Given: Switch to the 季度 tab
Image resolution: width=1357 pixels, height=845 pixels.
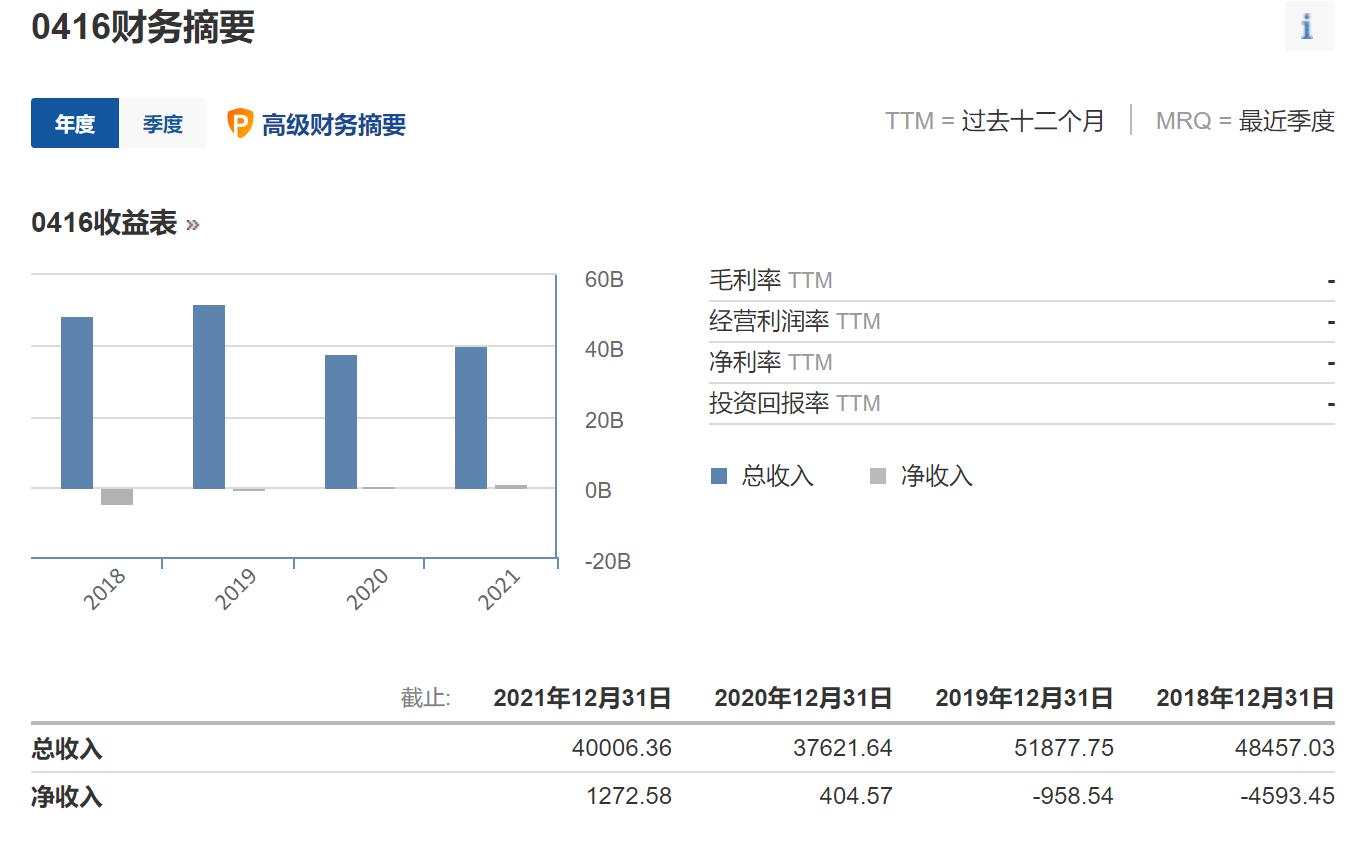Looking at the screenshot, I should pyautogui.click(x=163, y=123).
